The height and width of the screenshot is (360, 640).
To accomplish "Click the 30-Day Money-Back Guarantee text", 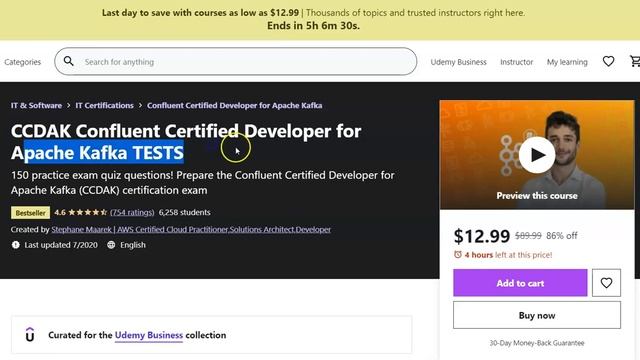I will point(537,343).
